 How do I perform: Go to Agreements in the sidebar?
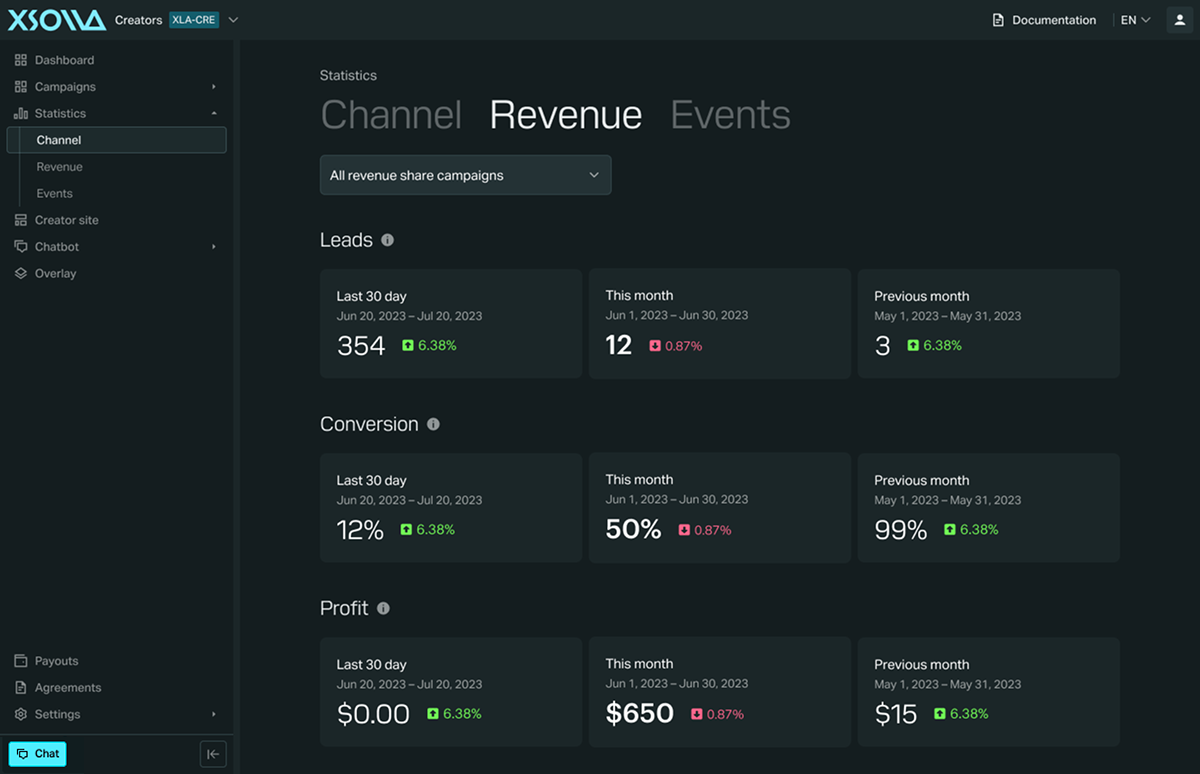point(68,688)
